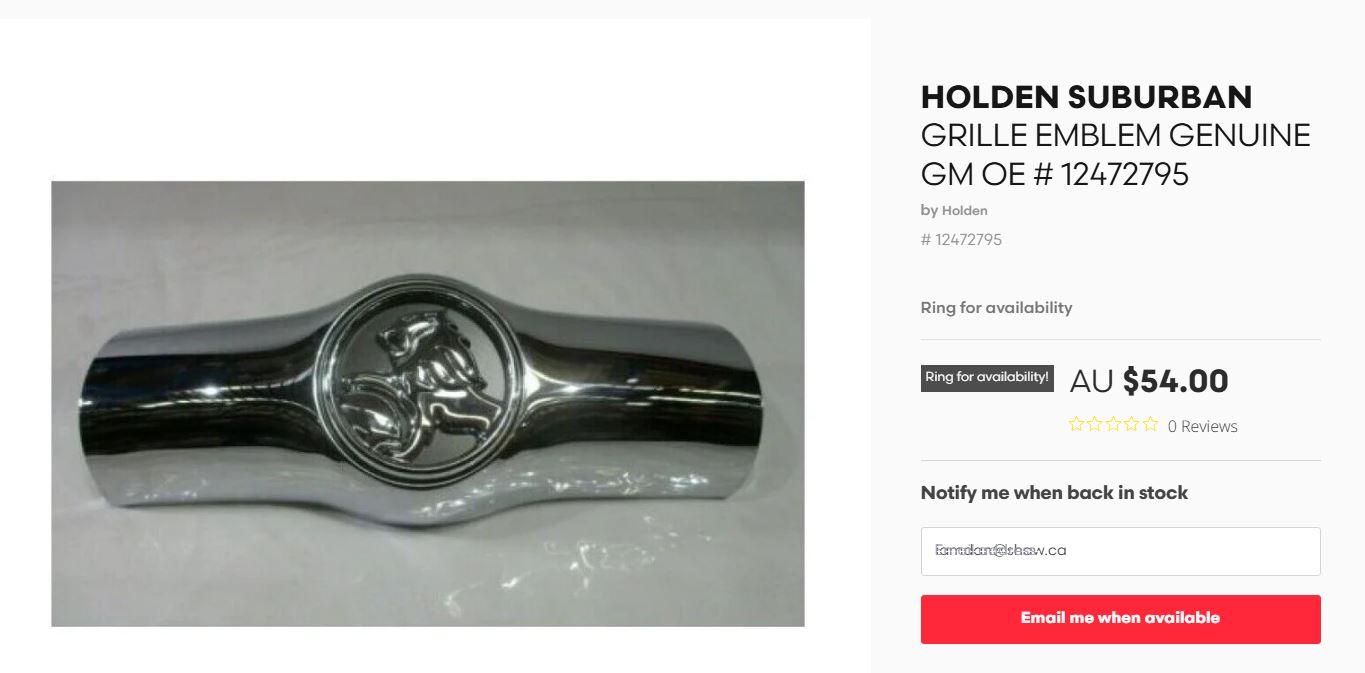Click the GRILLE EMBLEM GENUINE title line
1365x673 pixels.
[x=1115, y=135]
